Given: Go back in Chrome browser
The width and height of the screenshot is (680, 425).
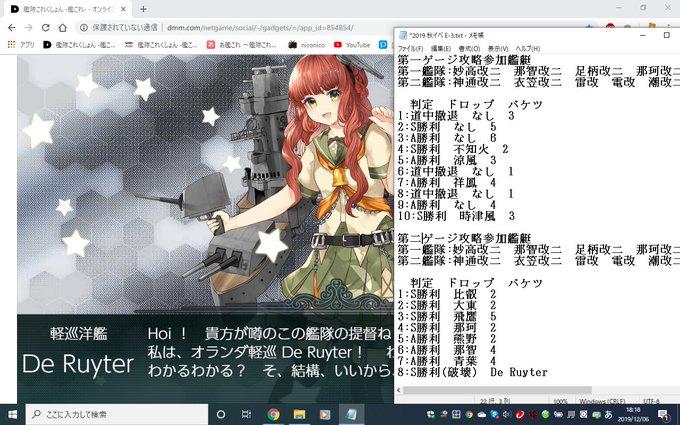Looking at the screenshot, I should coord(12,28).
